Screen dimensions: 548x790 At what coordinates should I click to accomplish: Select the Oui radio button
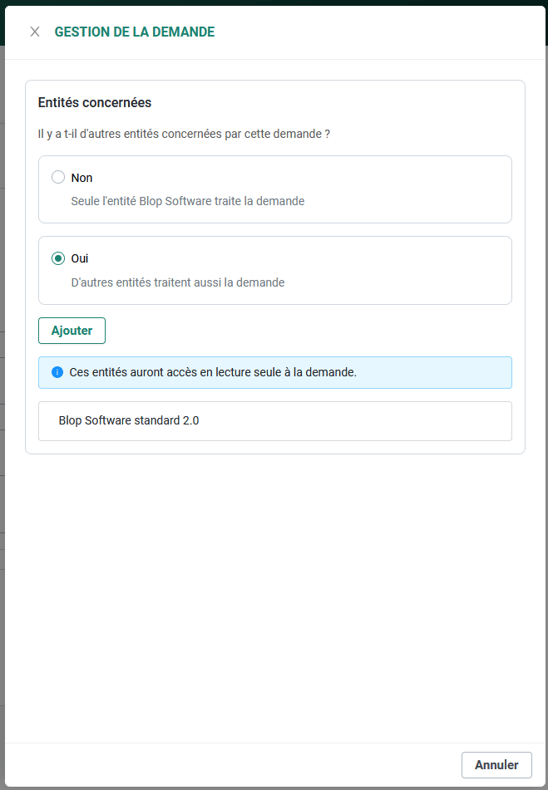(x=58, y=258)
